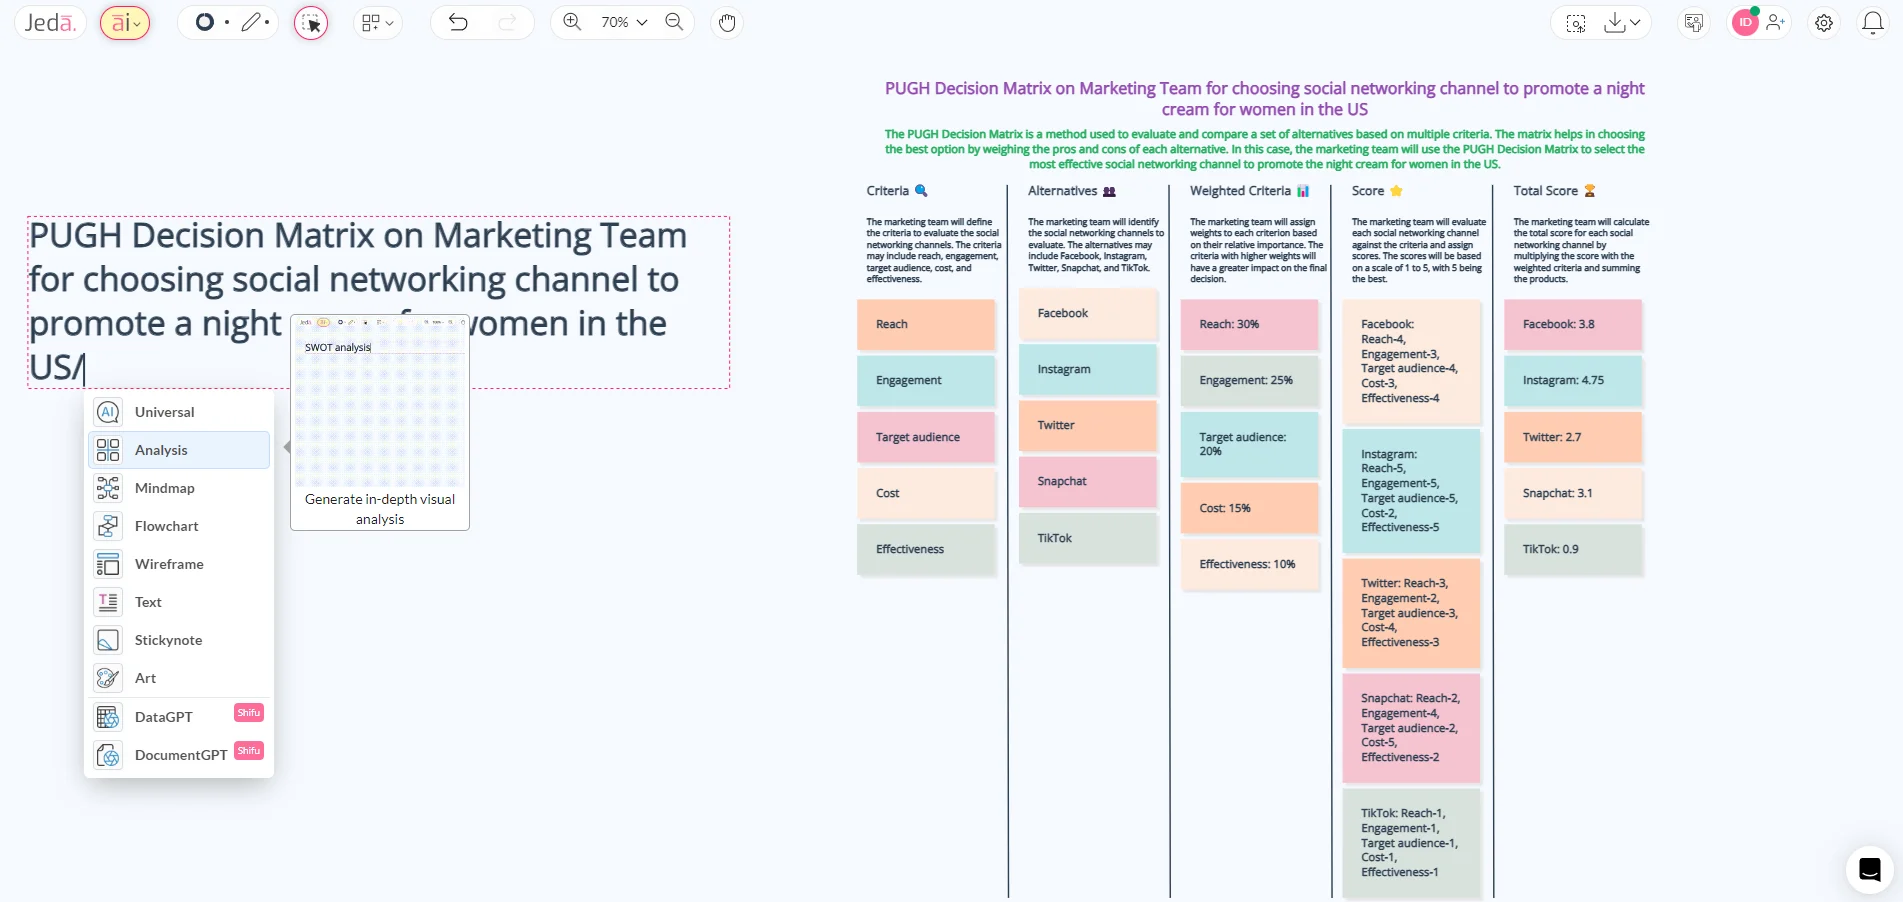Click the add collaborator button

(x=1777, y=22)
